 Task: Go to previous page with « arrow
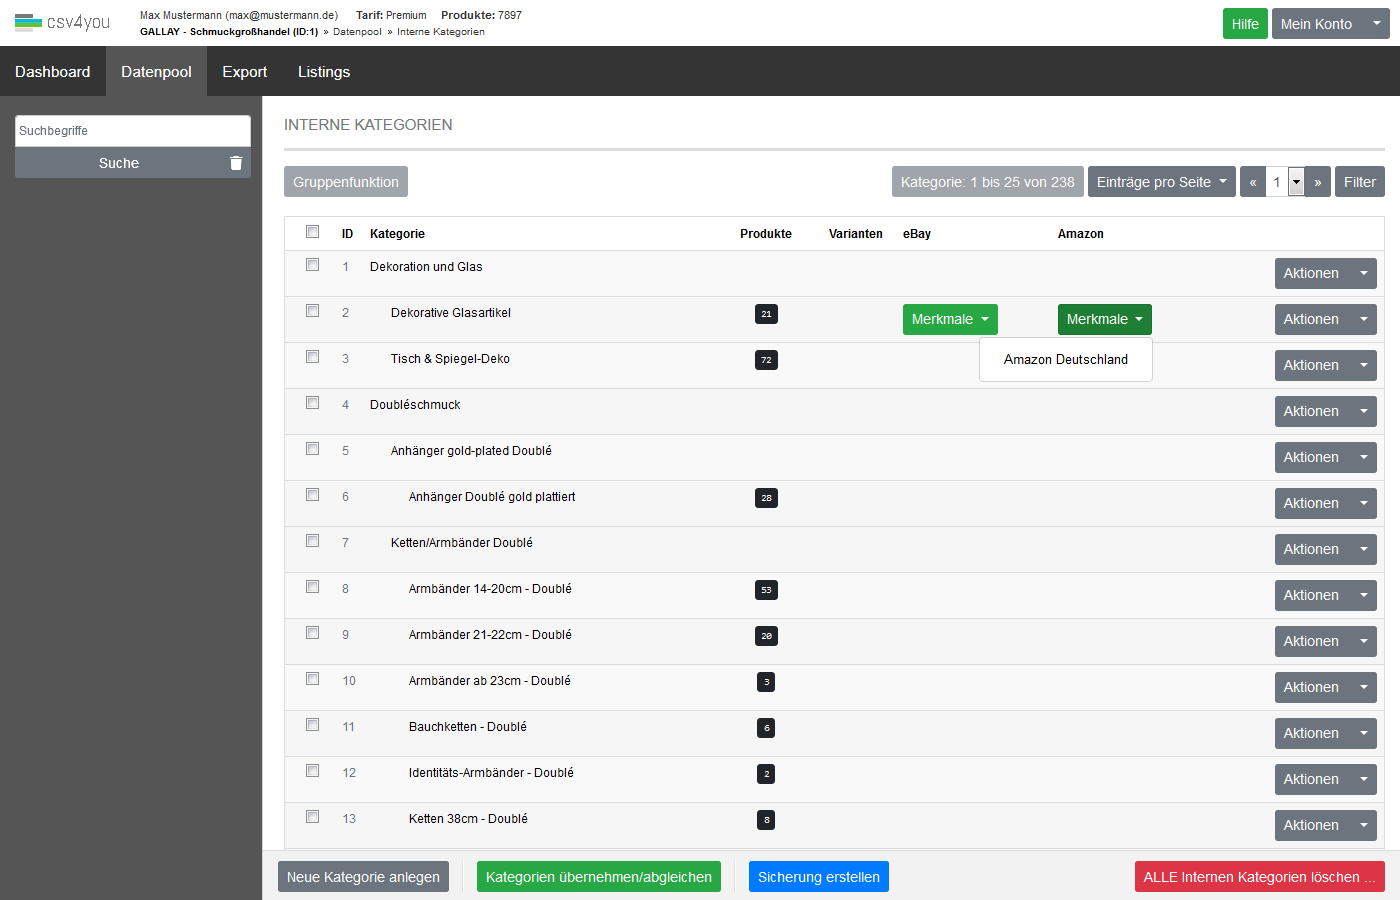[x=1253, y=182]
